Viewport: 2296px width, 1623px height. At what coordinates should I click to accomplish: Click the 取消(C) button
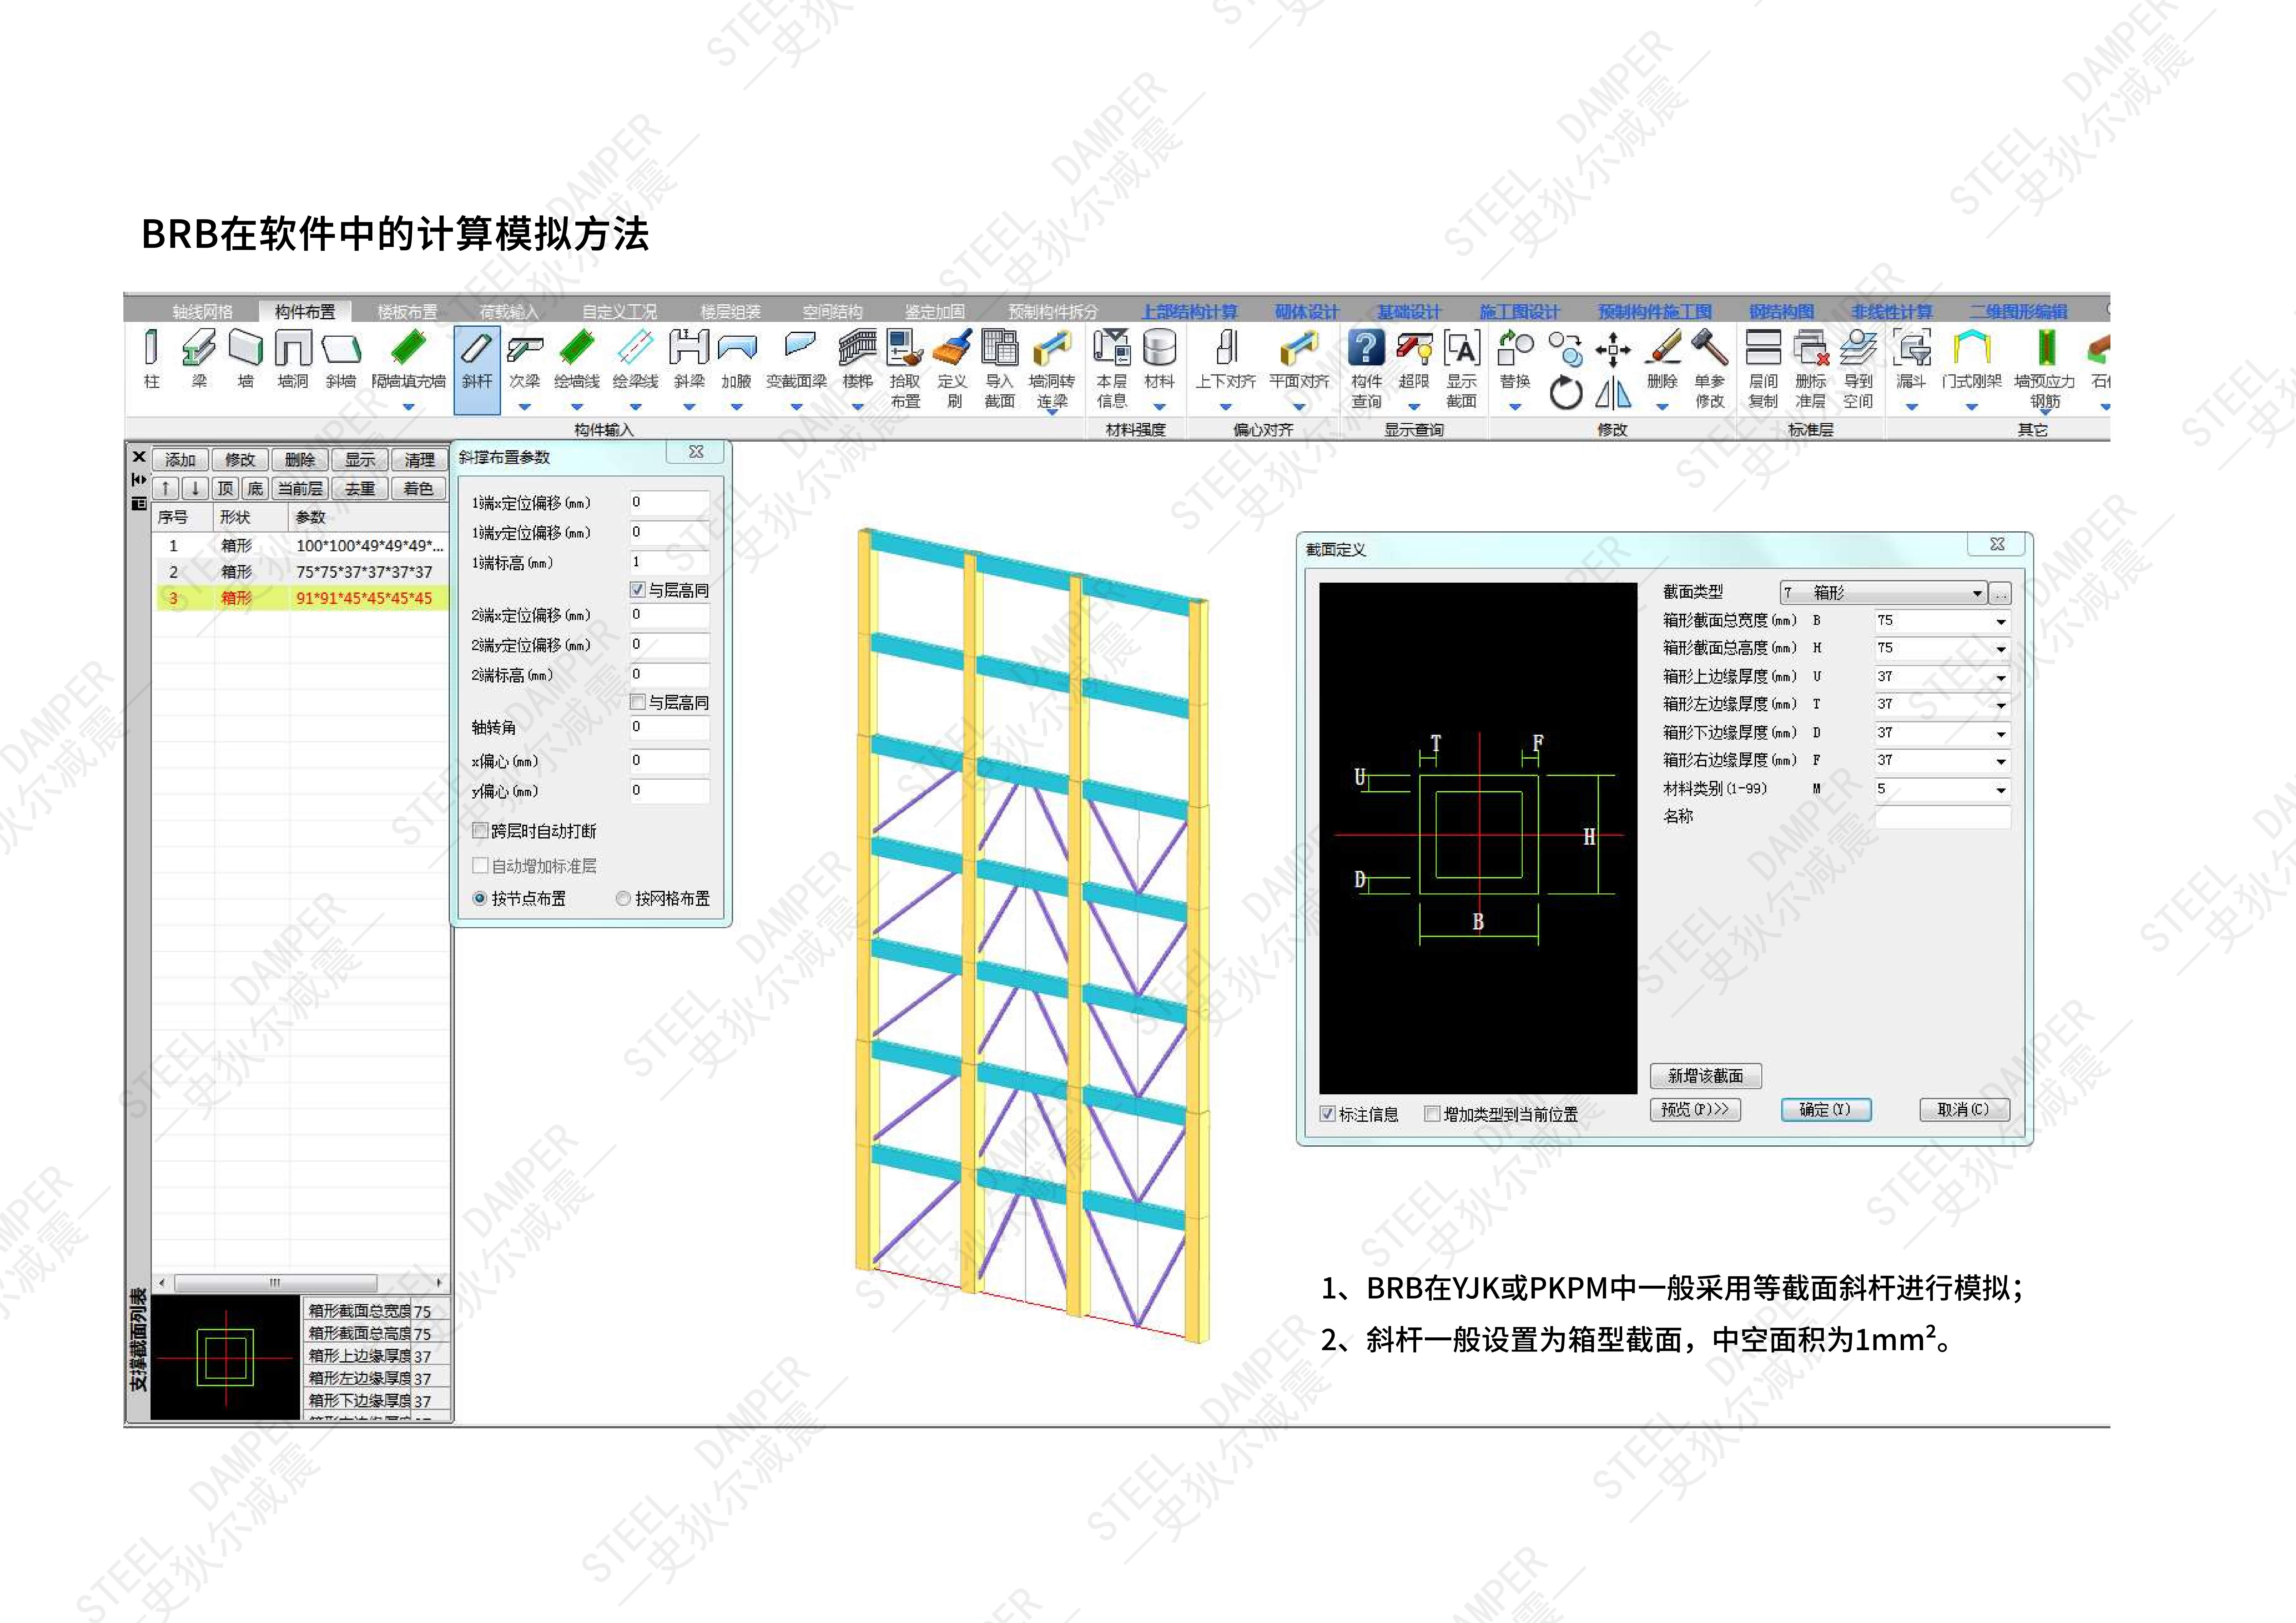[x=1964, y=1110]
